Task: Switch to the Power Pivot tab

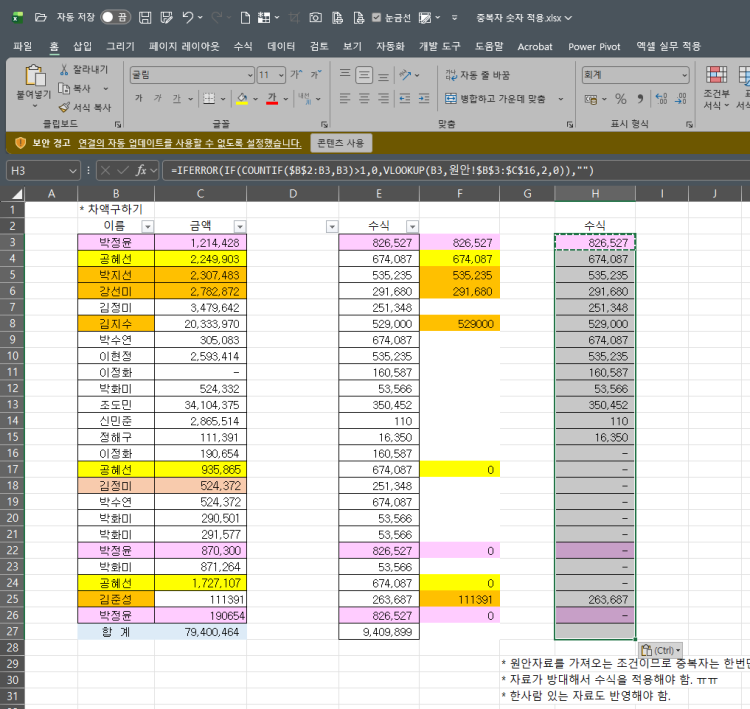Action: [x=595, y=46]
